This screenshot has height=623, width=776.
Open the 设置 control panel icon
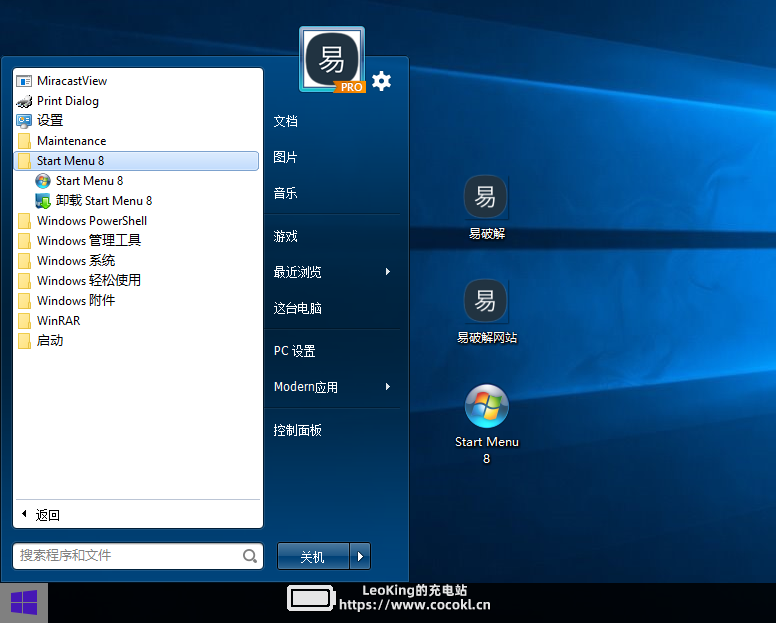click(24, 121)
